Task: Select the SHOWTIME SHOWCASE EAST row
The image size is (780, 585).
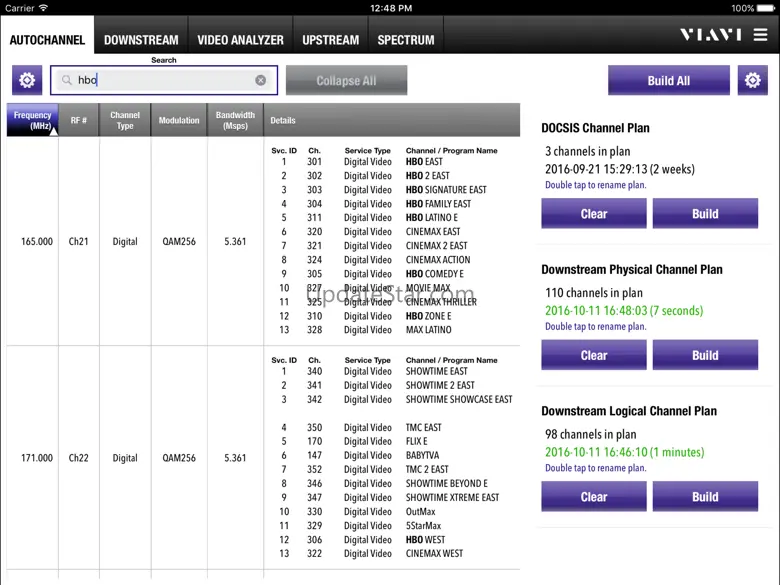Action: tap(392, 399)
